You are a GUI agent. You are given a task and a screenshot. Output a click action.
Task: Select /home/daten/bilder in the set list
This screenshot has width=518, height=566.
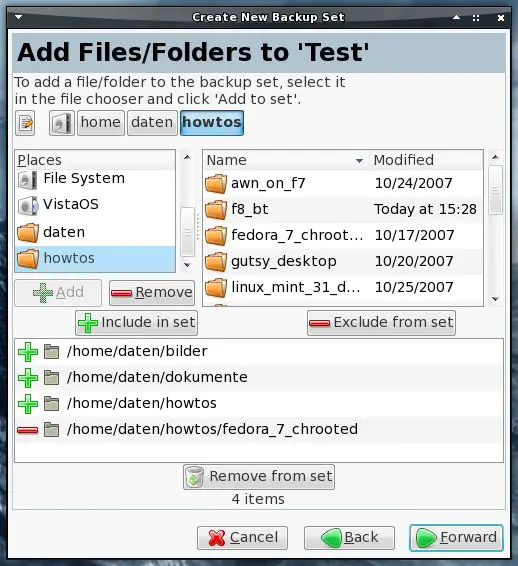point(259,352)
